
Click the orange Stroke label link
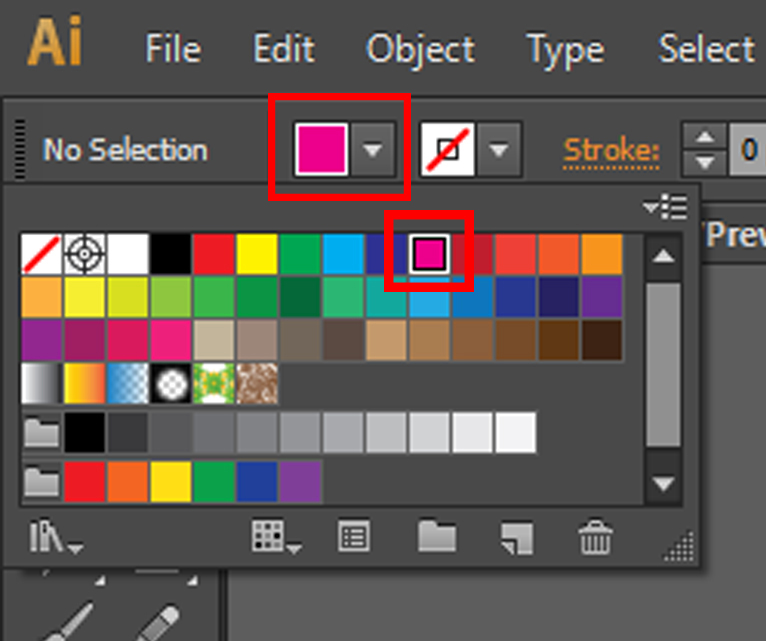[x=612, y=150]
